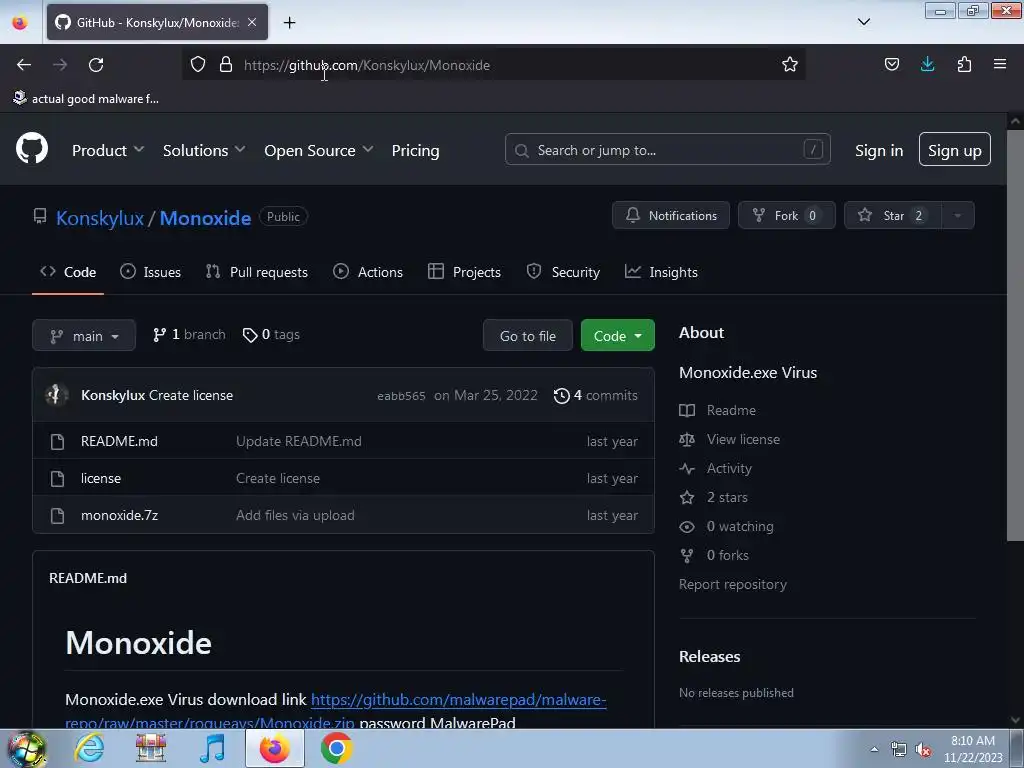Expand the Solutions menu

click(204, 150)
